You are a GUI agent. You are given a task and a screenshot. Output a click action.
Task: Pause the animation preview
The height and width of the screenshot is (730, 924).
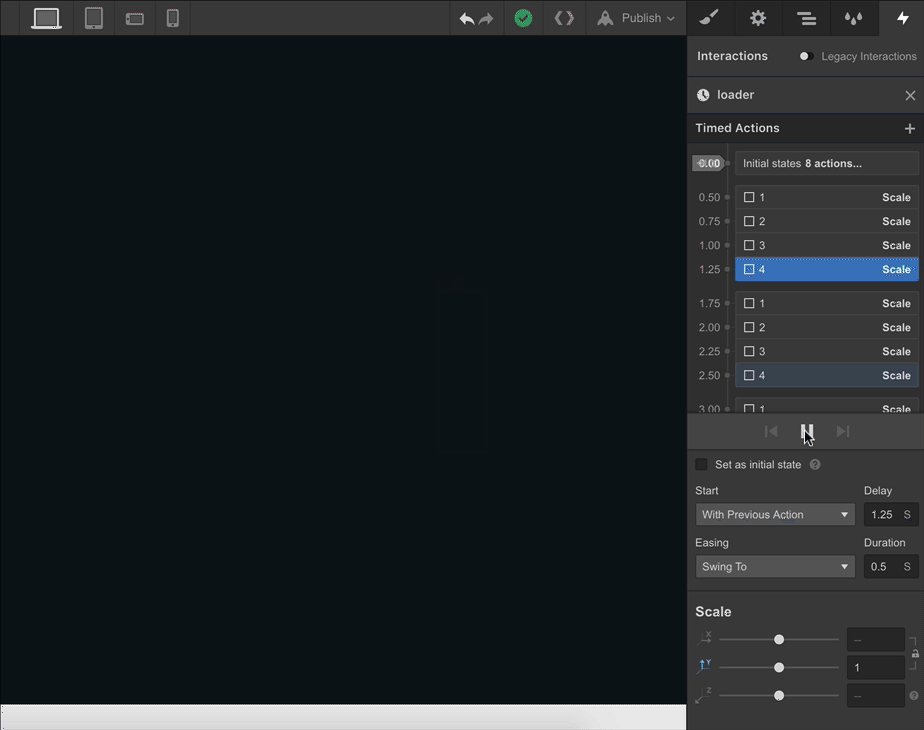point(807,431)
